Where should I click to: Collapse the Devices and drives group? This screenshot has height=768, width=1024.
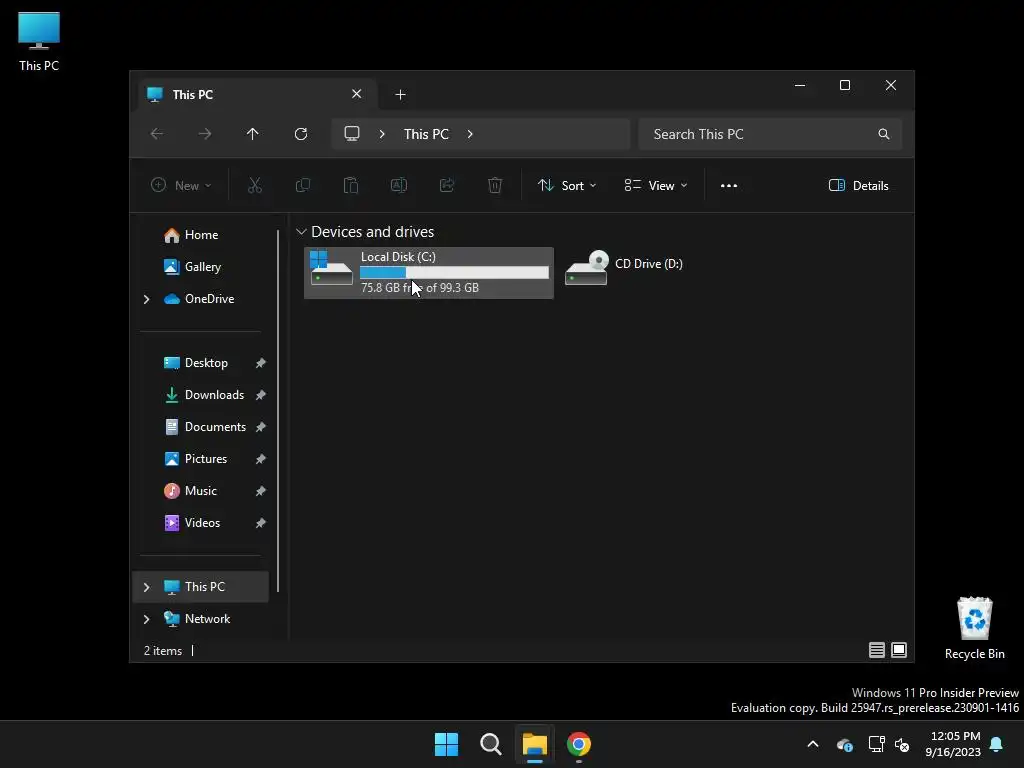point(302,232)
